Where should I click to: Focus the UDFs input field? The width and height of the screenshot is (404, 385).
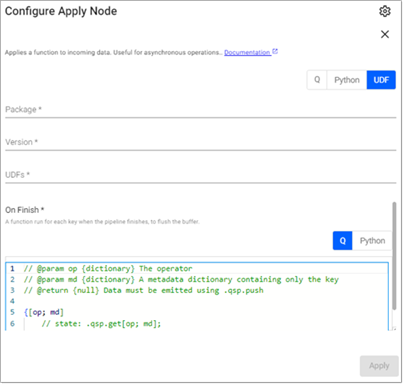(201, 175)
